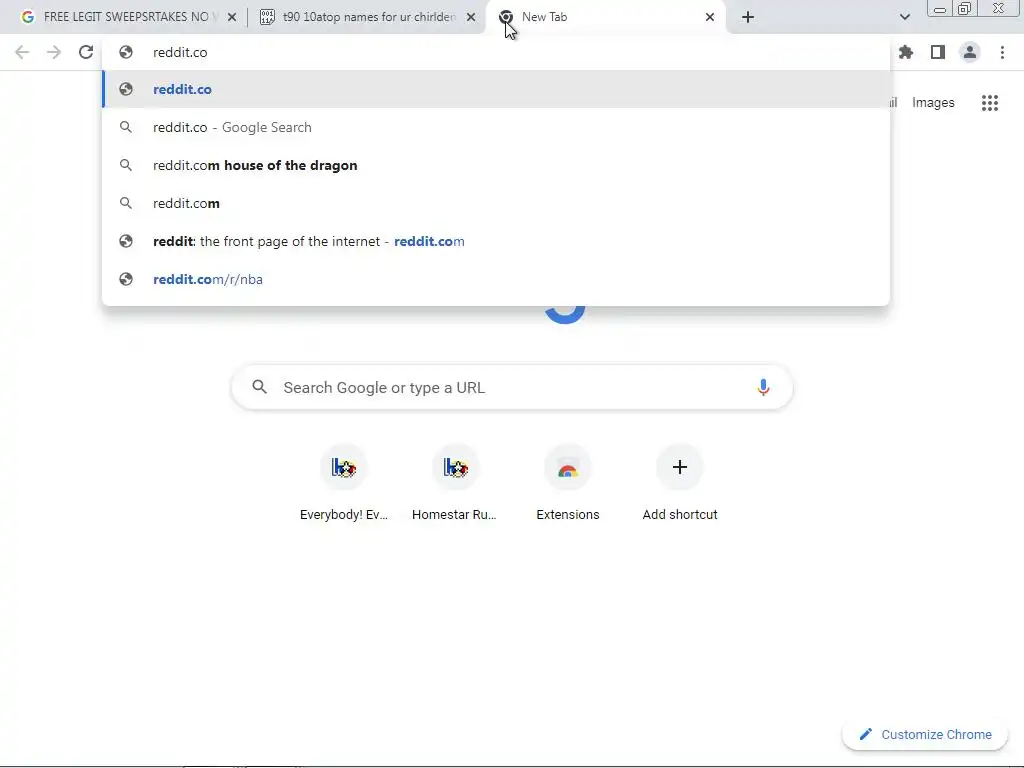Viewport: 1024px width, 768px height.
Task: Close the New Tab tab
Action: coord(710,17)
